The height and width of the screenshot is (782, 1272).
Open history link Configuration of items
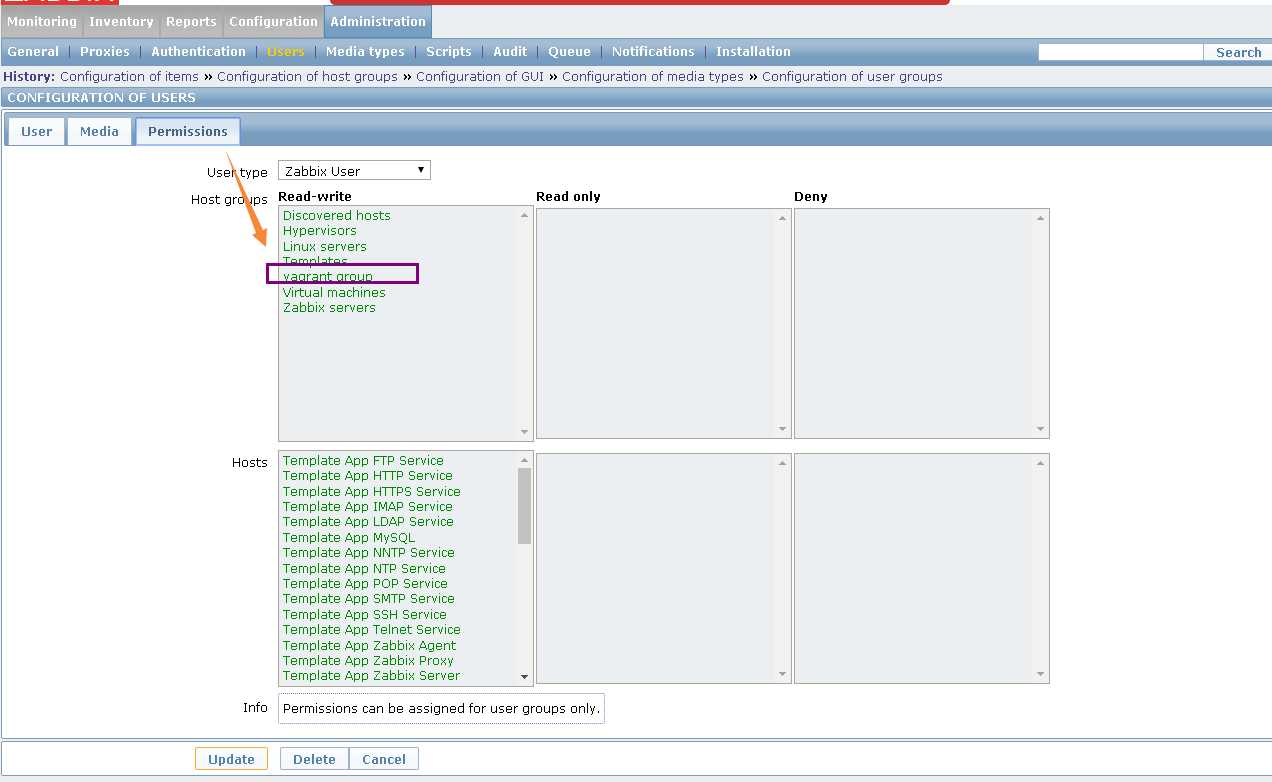click(x=129, y=77)
